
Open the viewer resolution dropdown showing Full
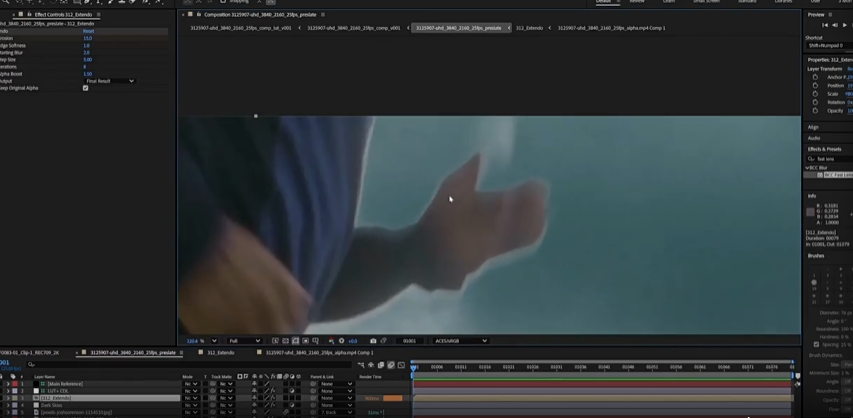(245, 341)
